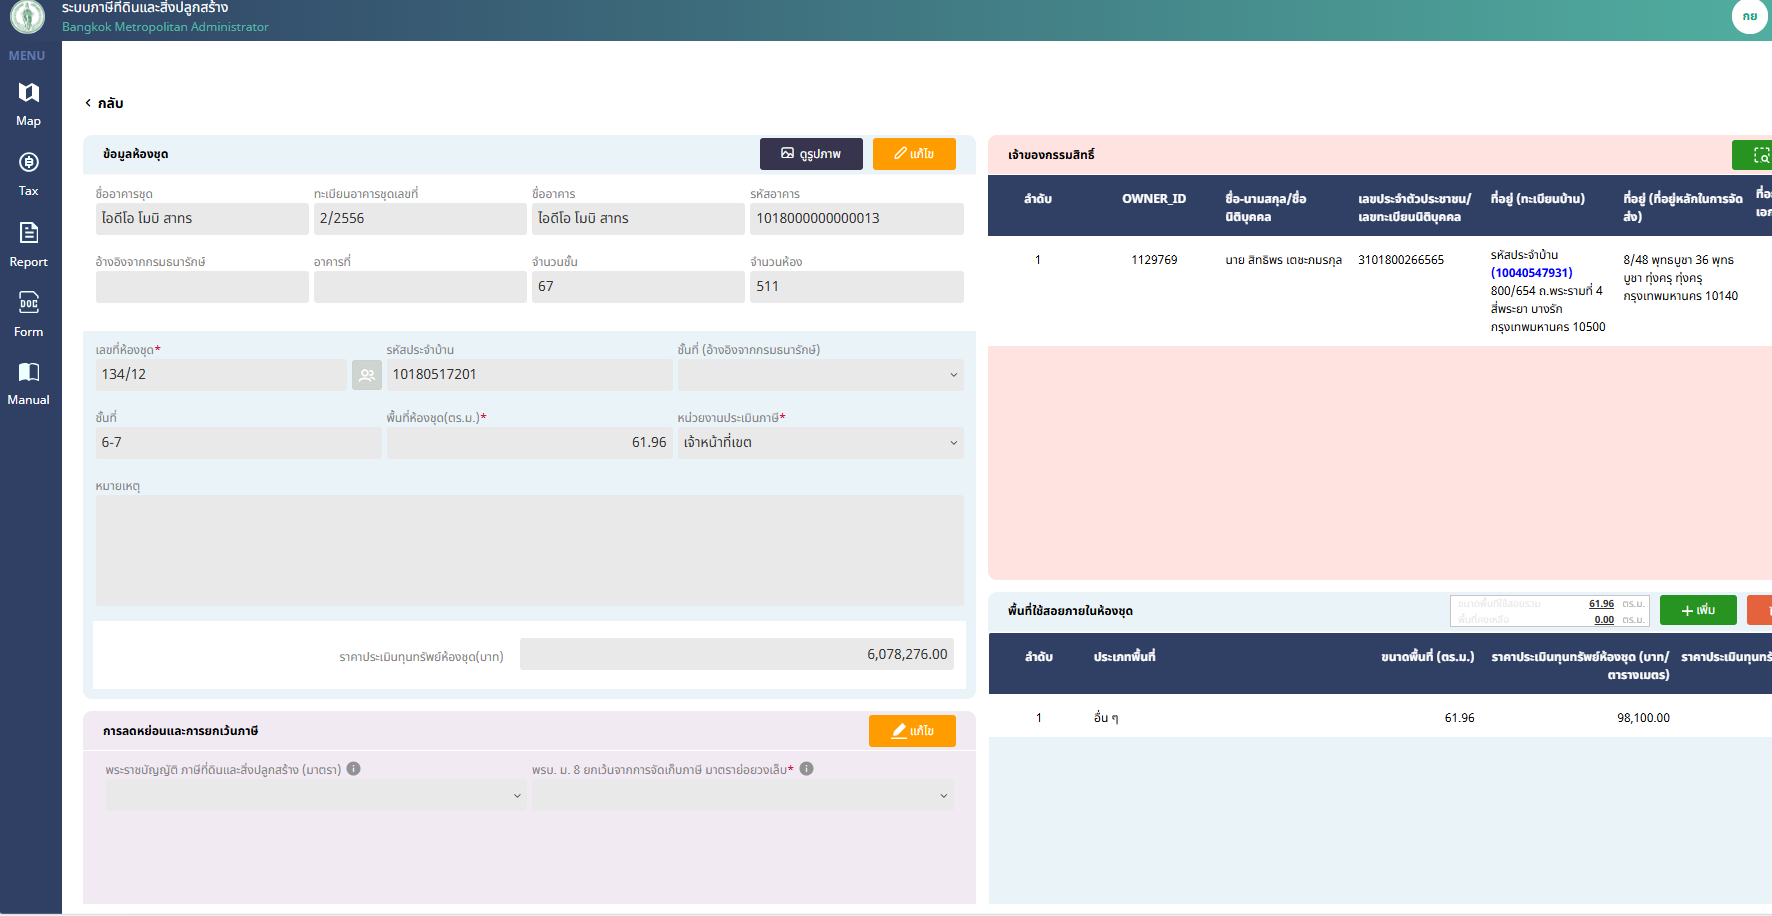Click the Bangkok Metropolitan logo

28,17
